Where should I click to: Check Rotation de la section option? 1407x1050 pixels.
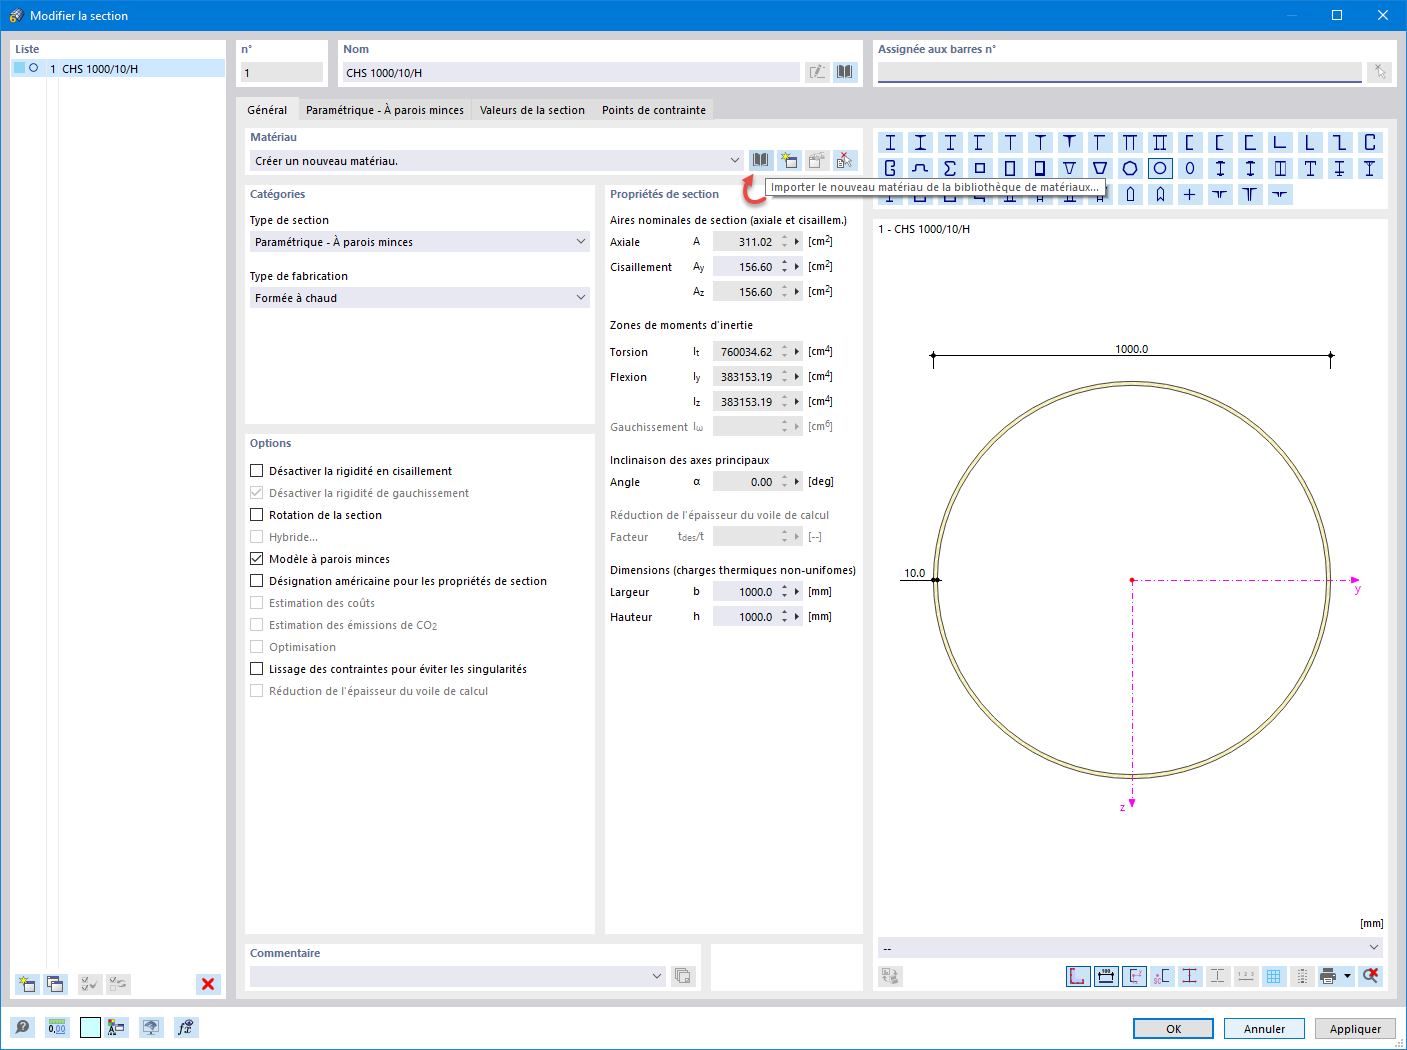pos(257,515)
